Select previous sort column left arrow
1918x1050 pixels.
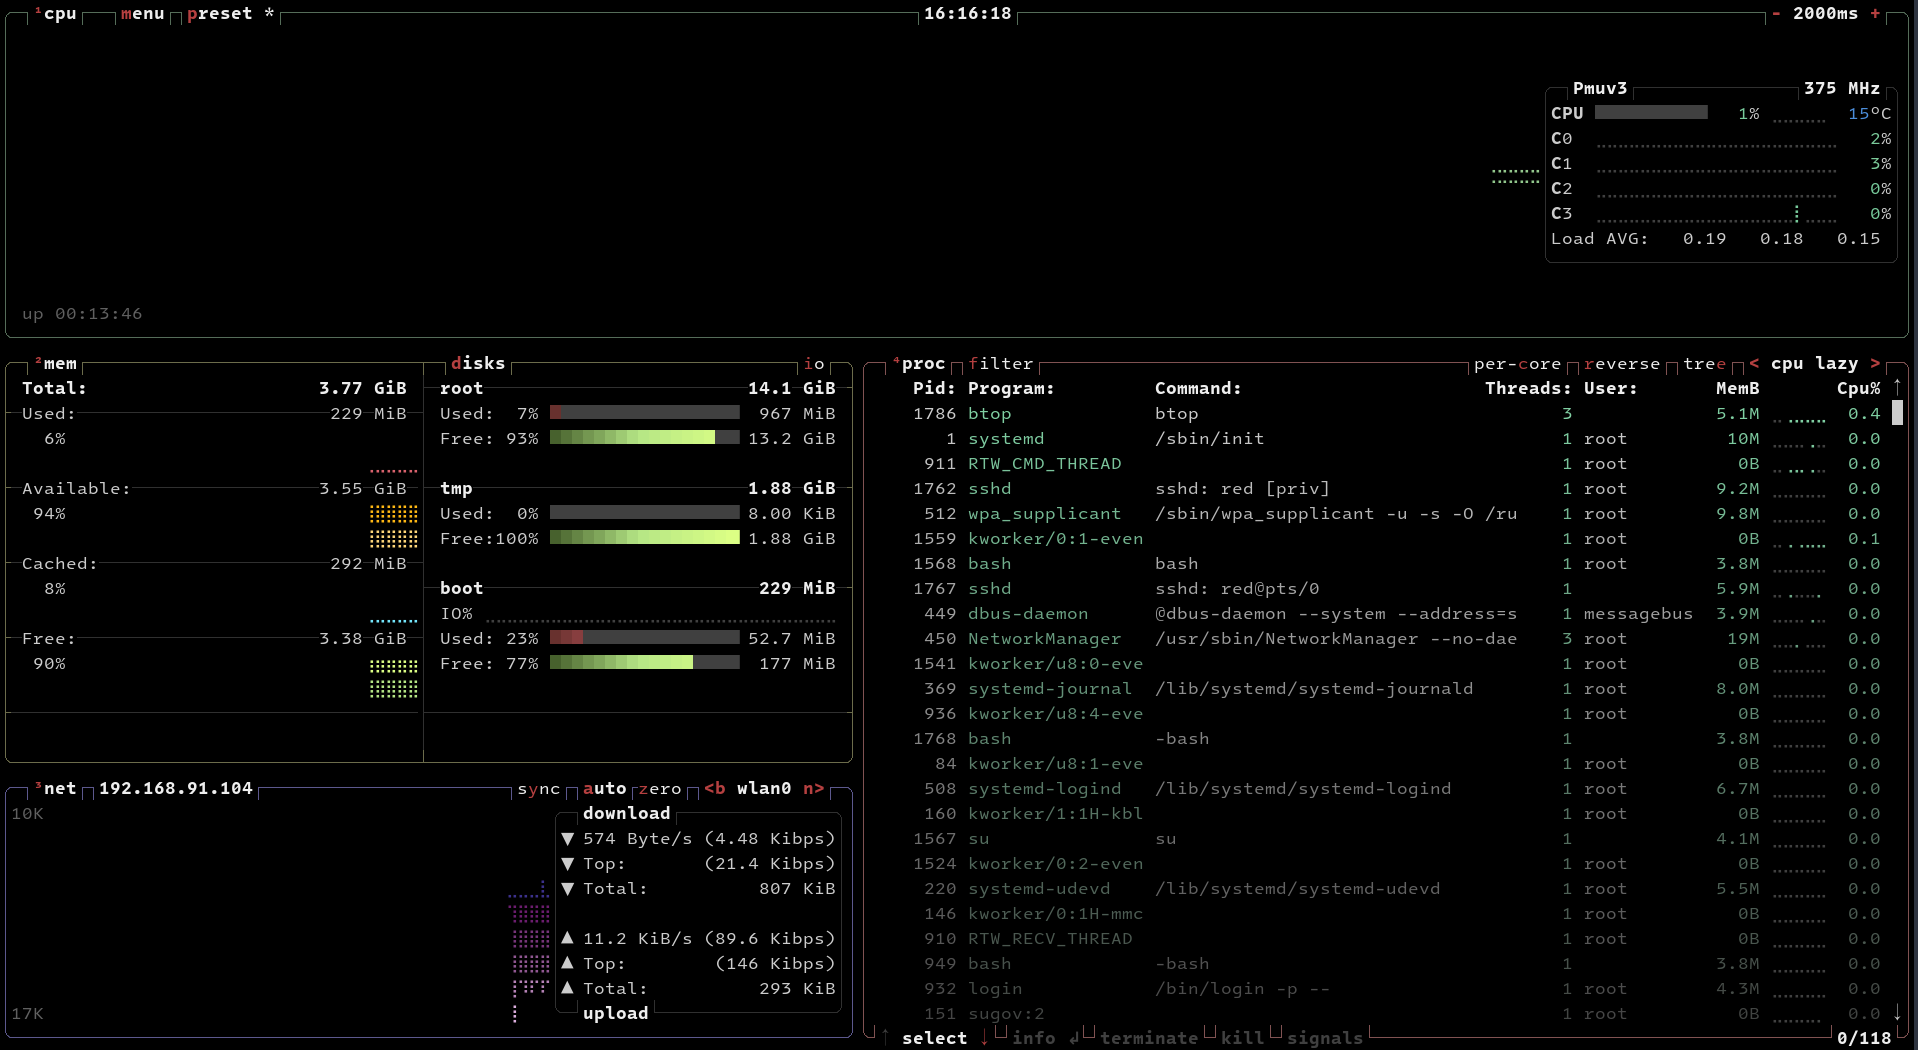pos(1754,364)
